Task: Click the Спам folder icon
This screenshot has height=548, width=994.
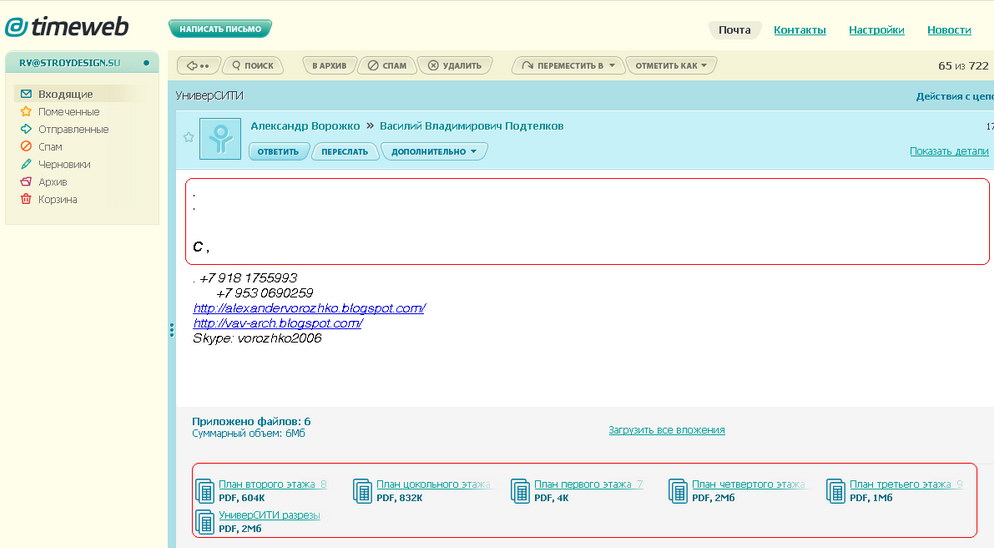Action: (26, 147)
